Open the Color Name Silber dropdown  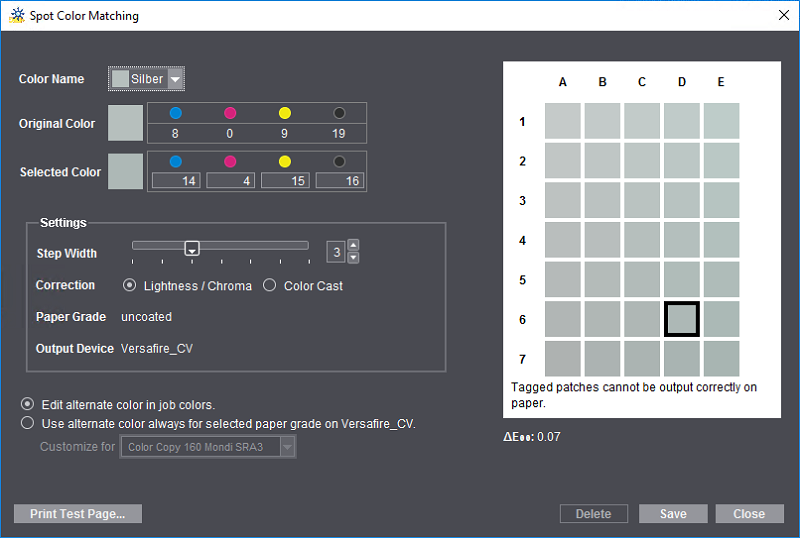click(x=175, y=79)
